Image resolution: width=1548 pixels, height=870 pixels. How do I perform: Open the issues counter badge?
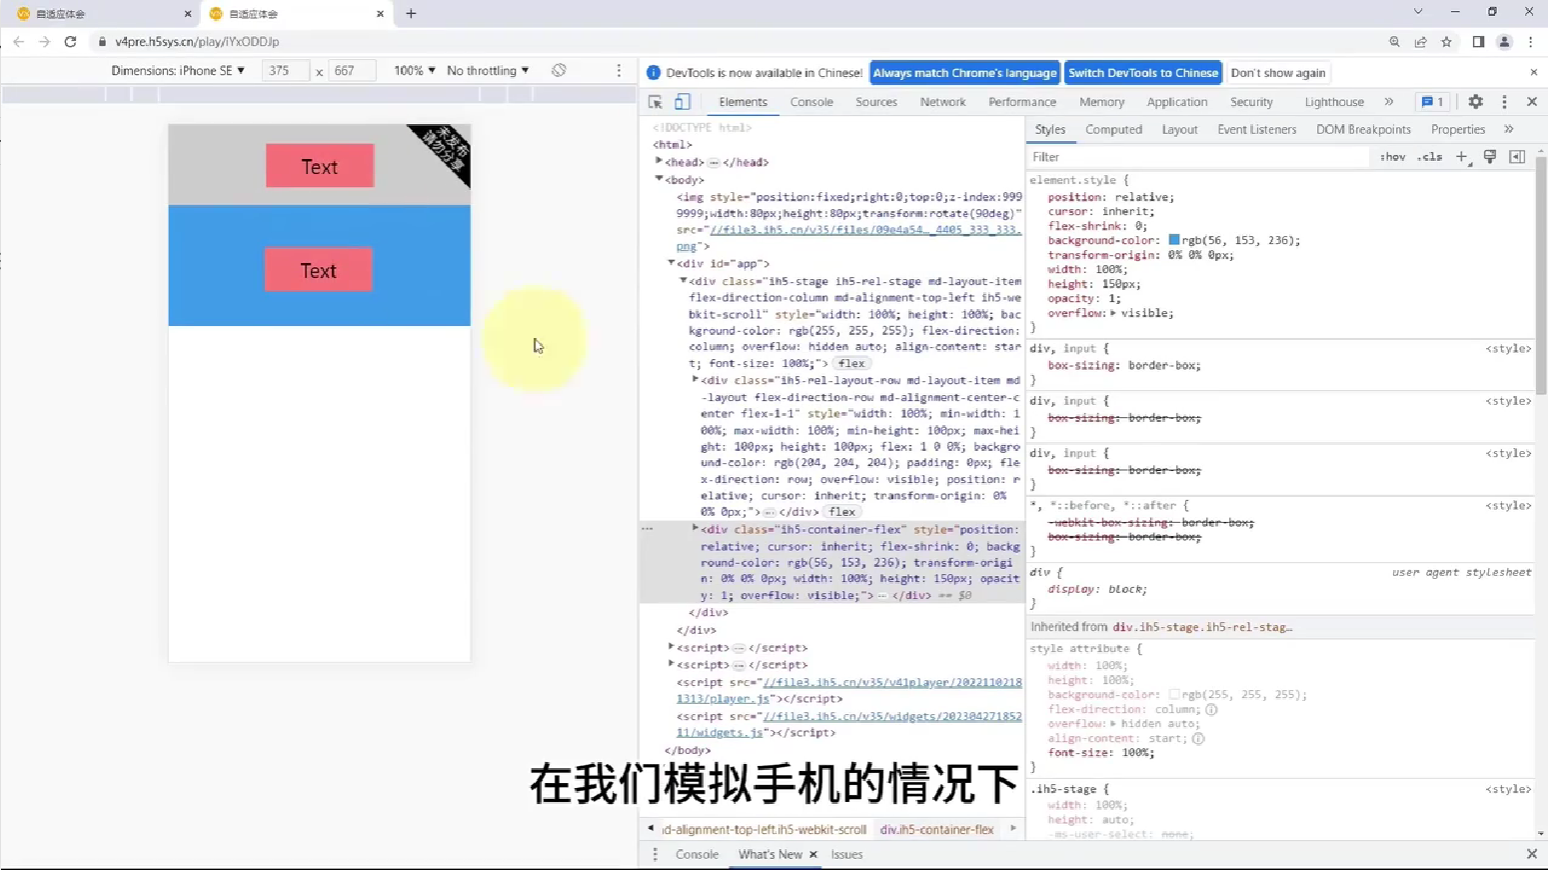[1432, 102]
